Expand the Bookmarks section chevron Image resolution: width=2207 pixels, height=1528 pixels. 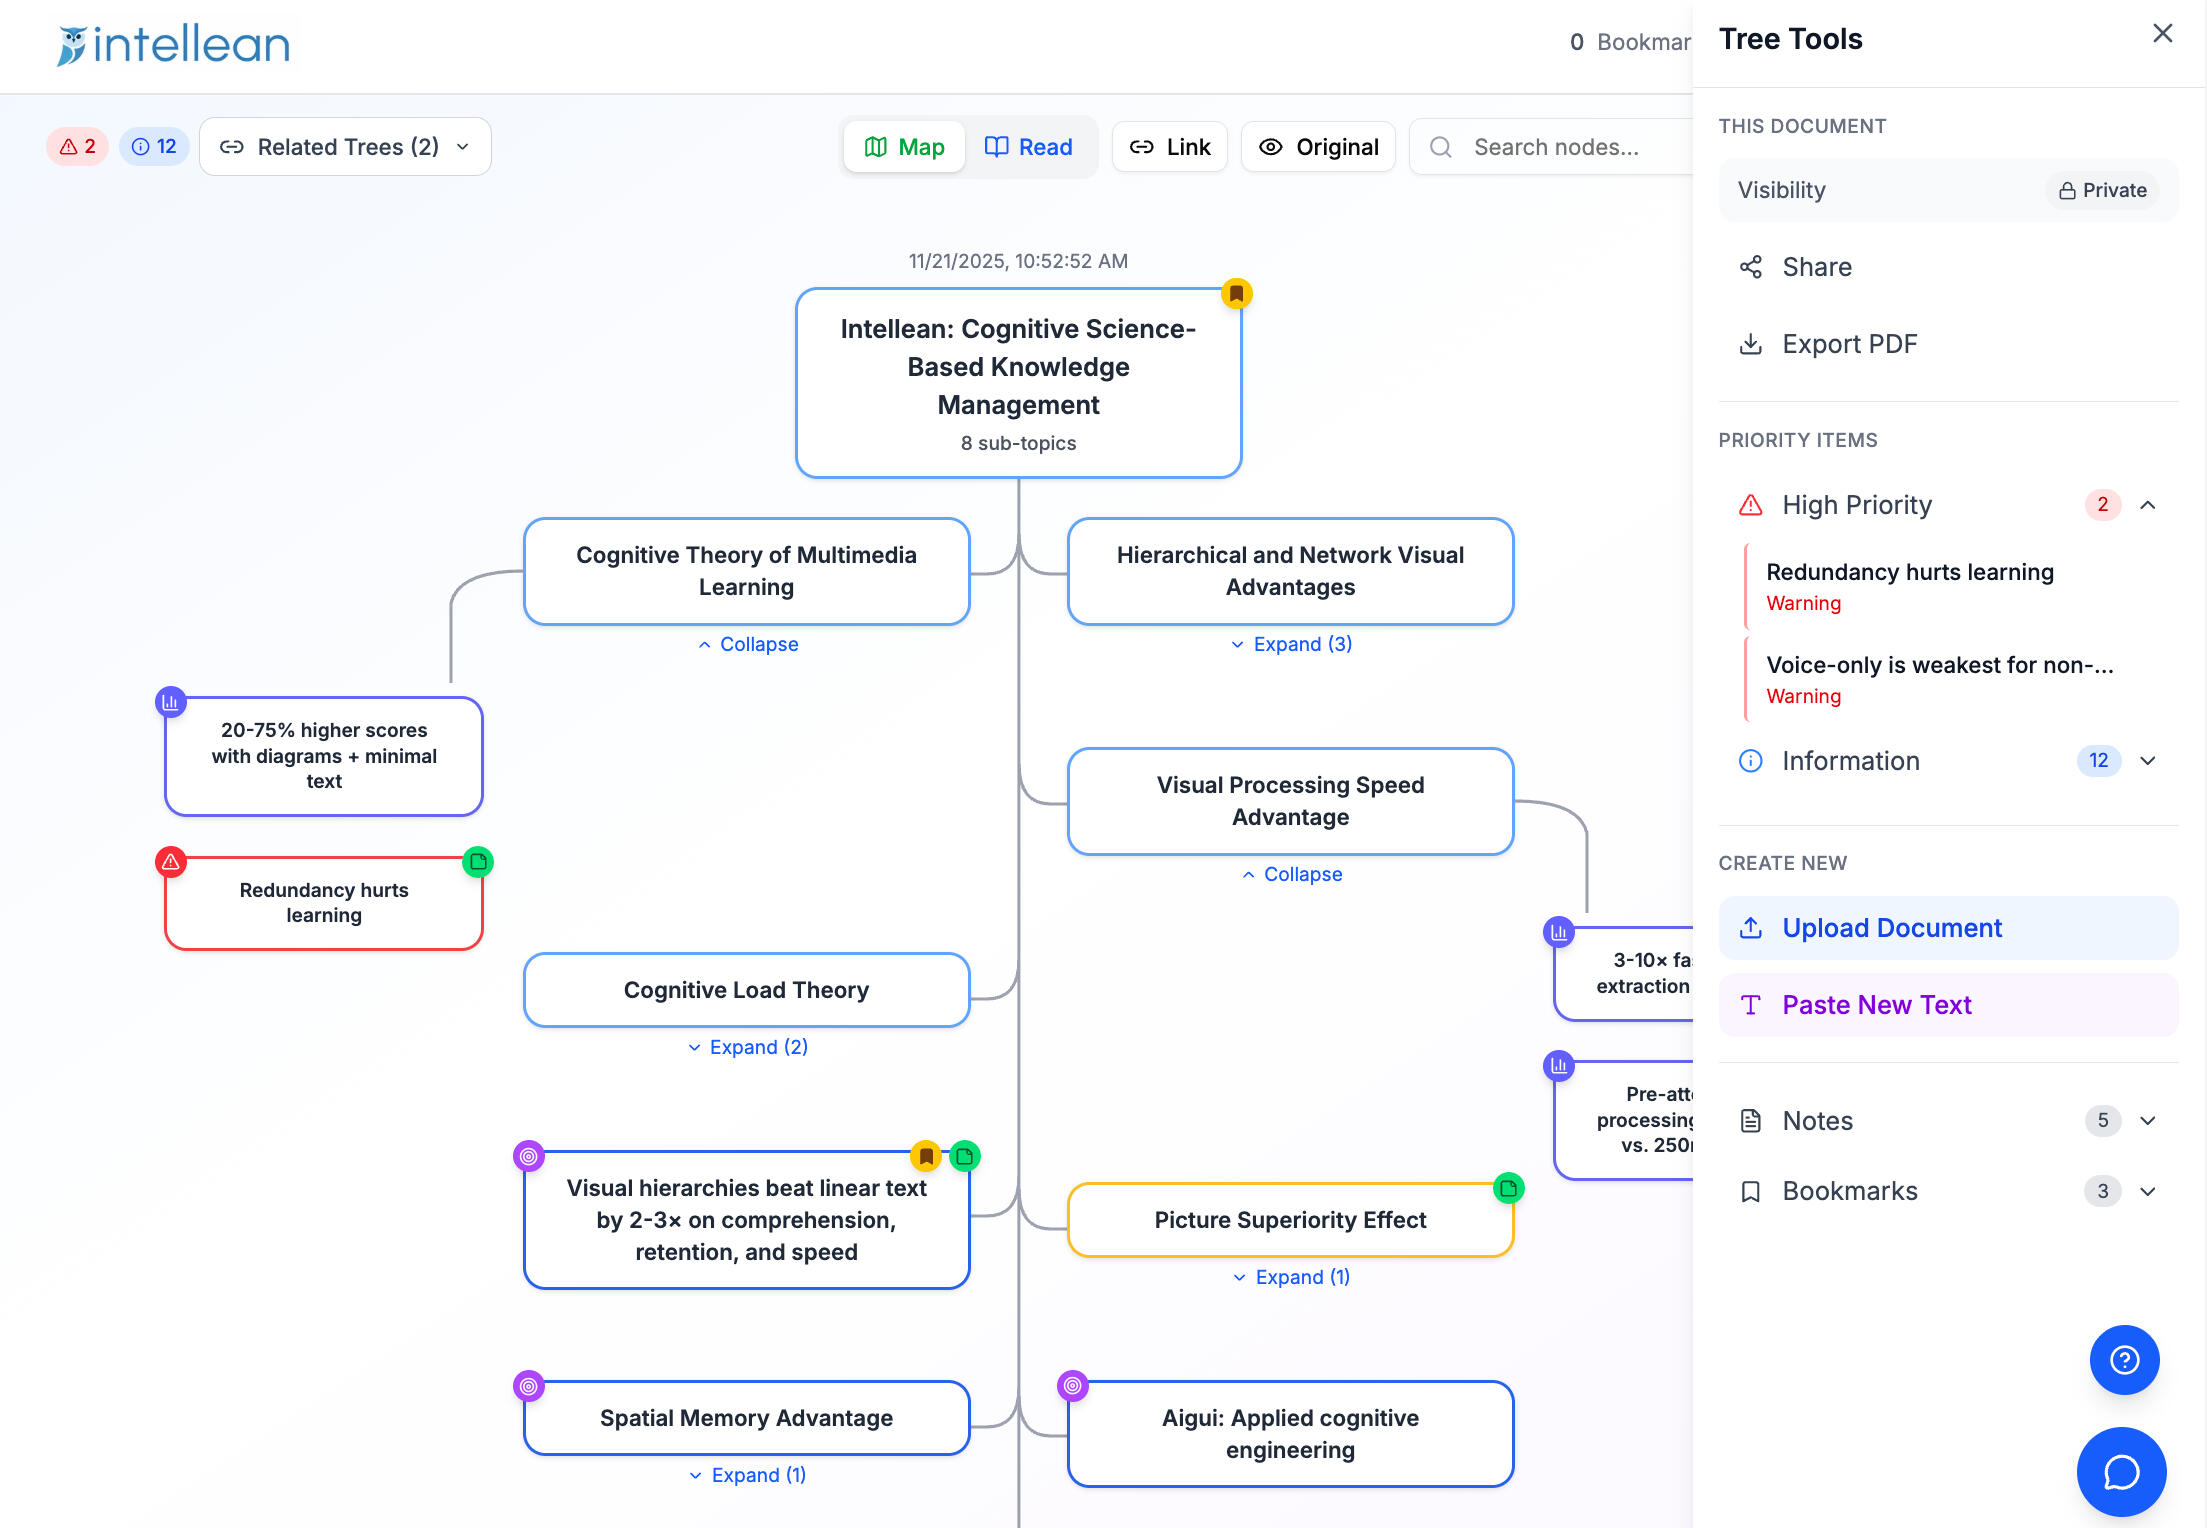tap(2147, 1191)
